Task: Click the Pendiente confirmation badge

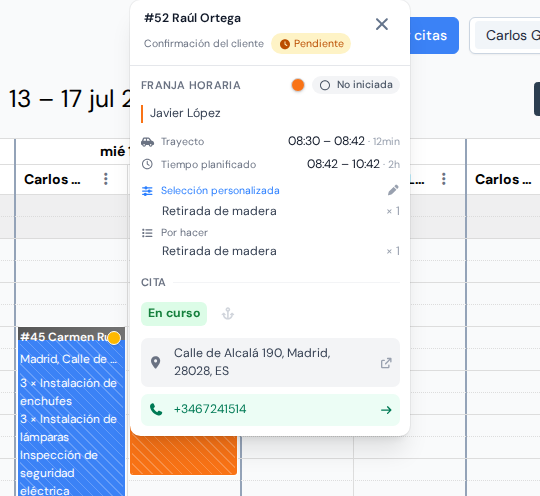Action: pos(311,44)
